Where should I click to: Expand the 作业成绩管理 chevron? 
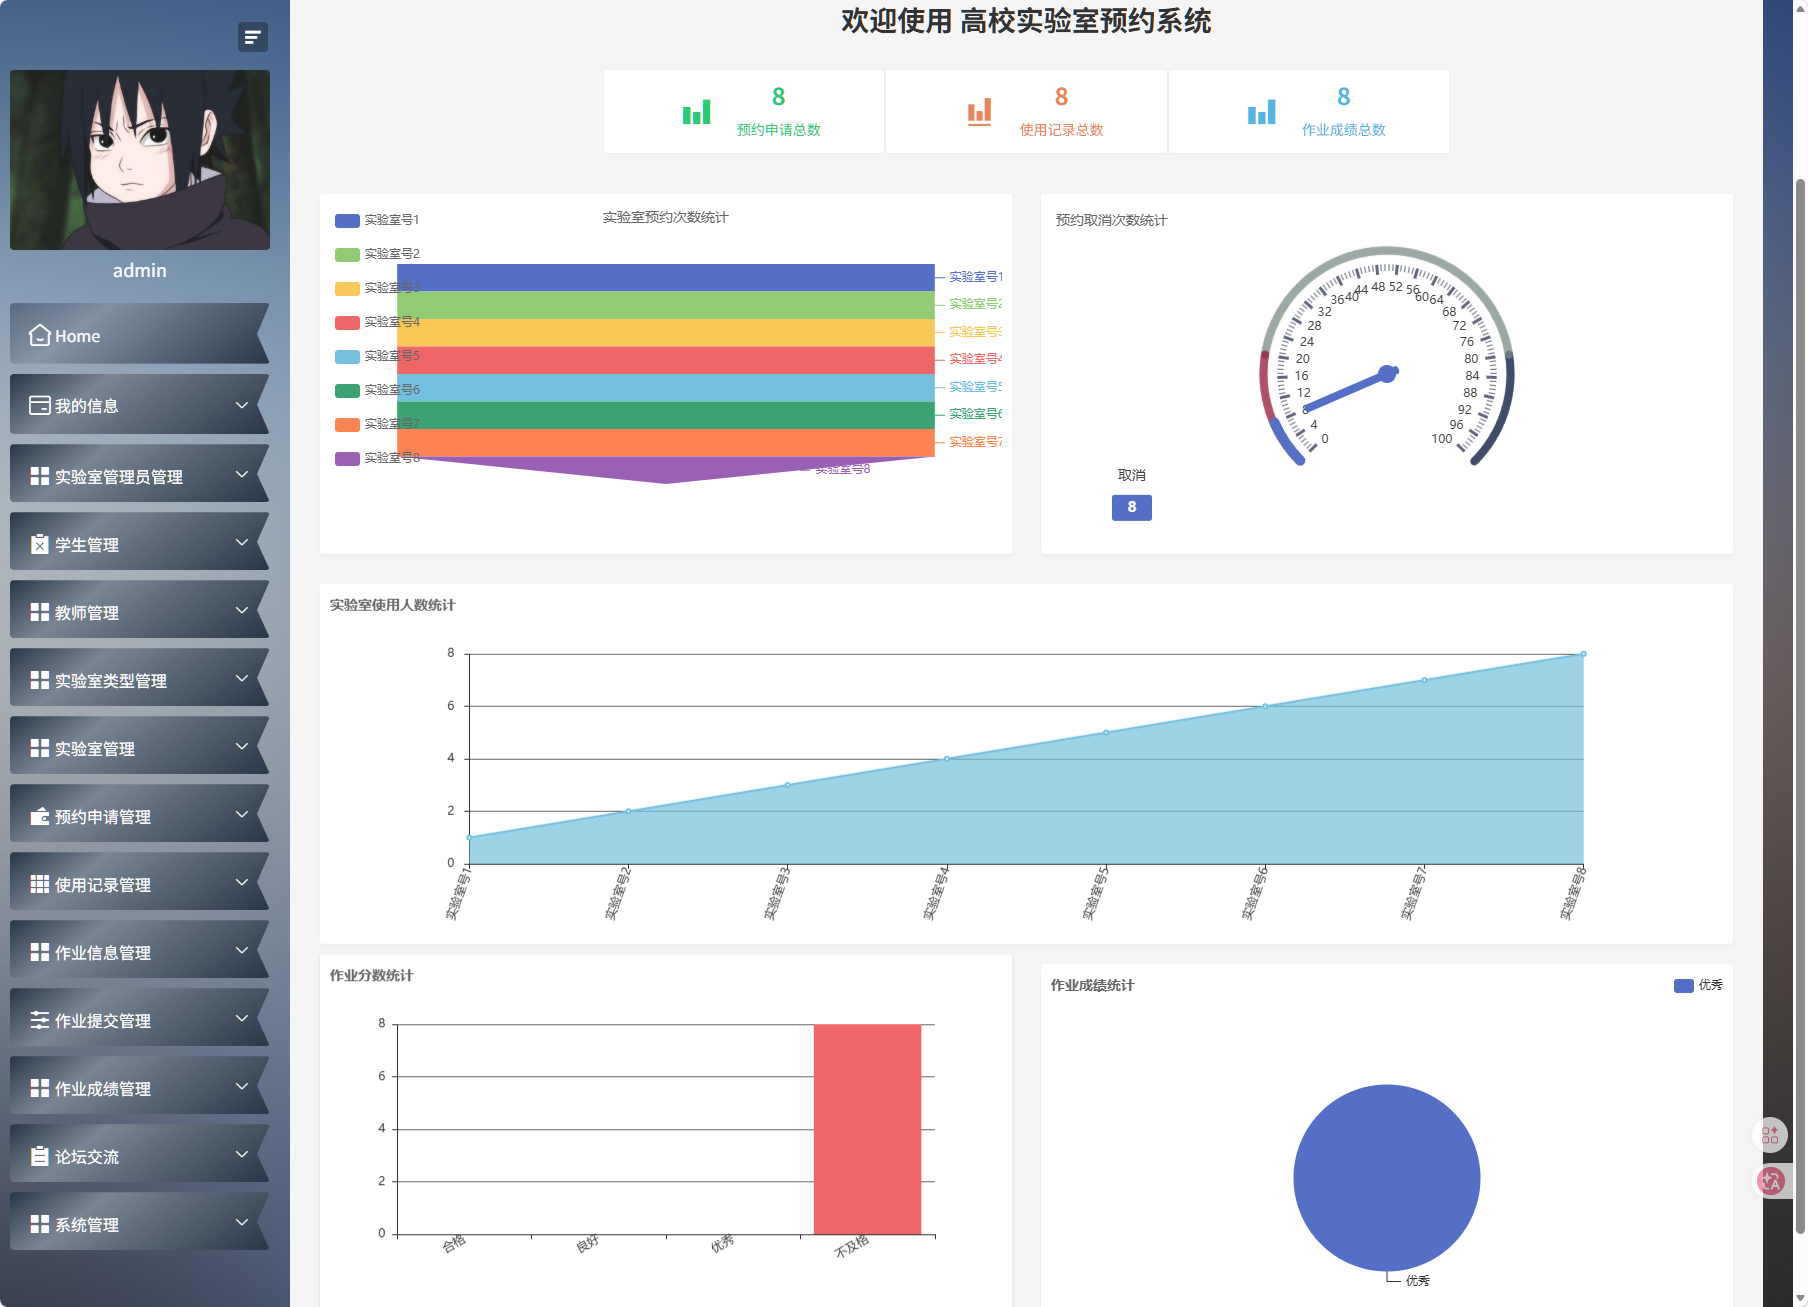click(241, 1086)
